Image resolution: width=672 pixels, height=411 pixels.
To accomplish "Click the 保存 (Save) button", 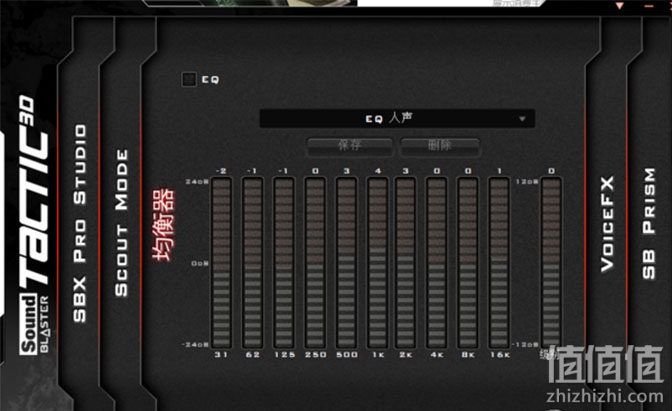I will tap(350, 145).
